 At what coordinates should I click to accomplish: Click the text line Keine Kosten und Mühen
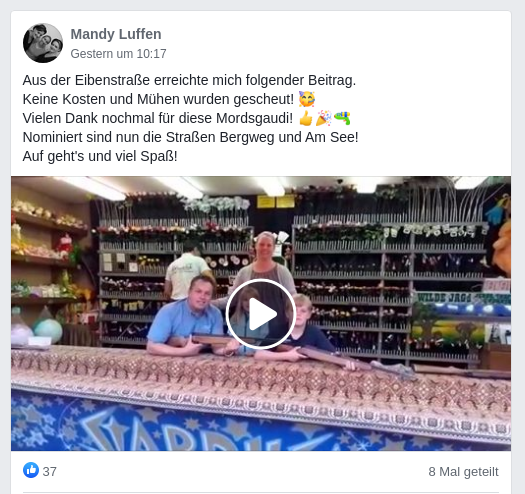158,99
